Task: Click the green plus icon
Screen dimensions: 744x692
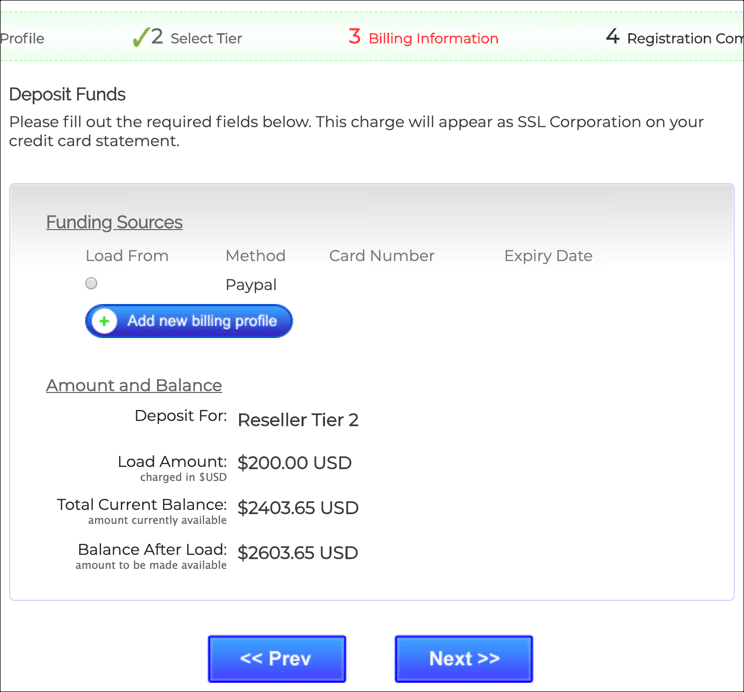Action: 104,321
